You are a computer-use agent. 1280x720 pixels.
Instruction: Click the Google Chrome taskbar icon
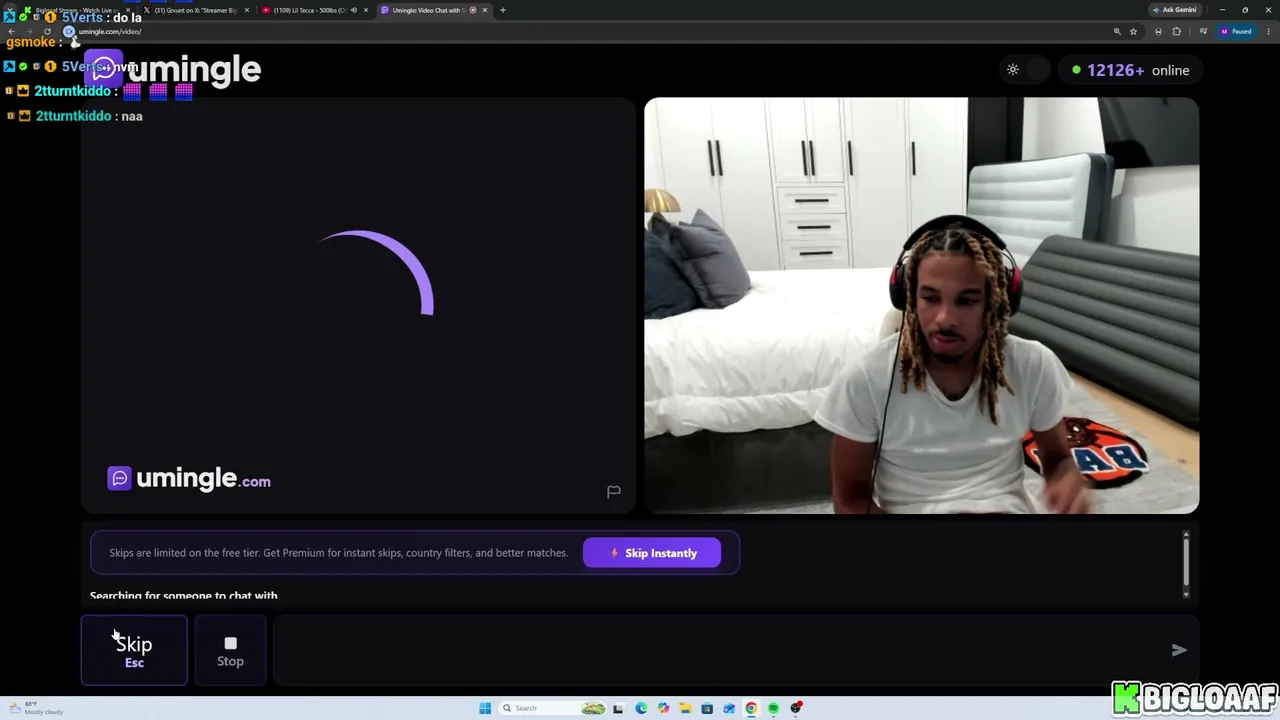(751, 708)
